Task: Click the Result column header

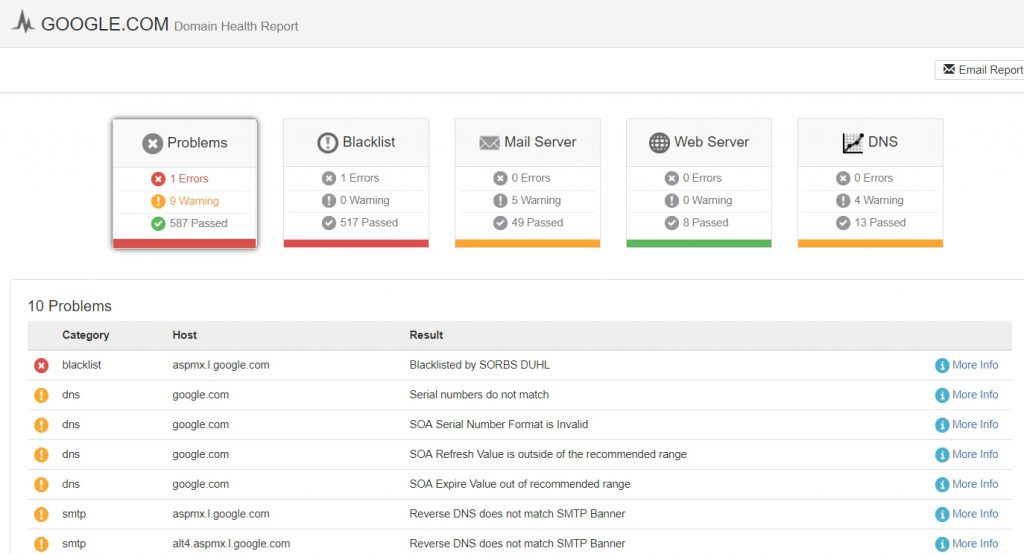Action: (426, 334)
